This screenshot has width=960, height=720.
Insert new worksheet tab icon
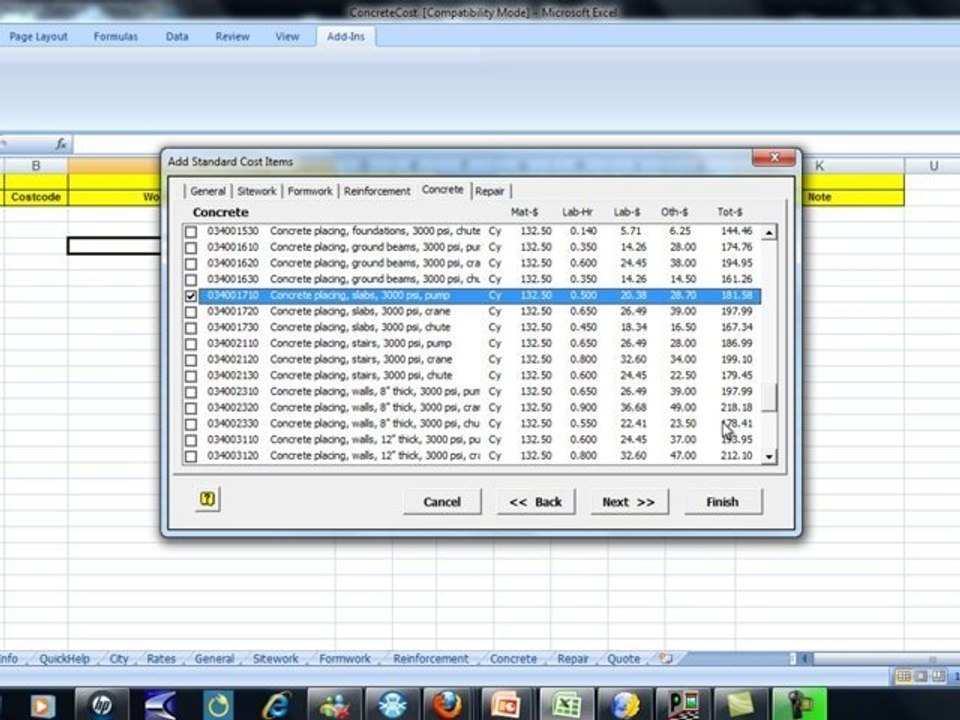click(666, 658)
